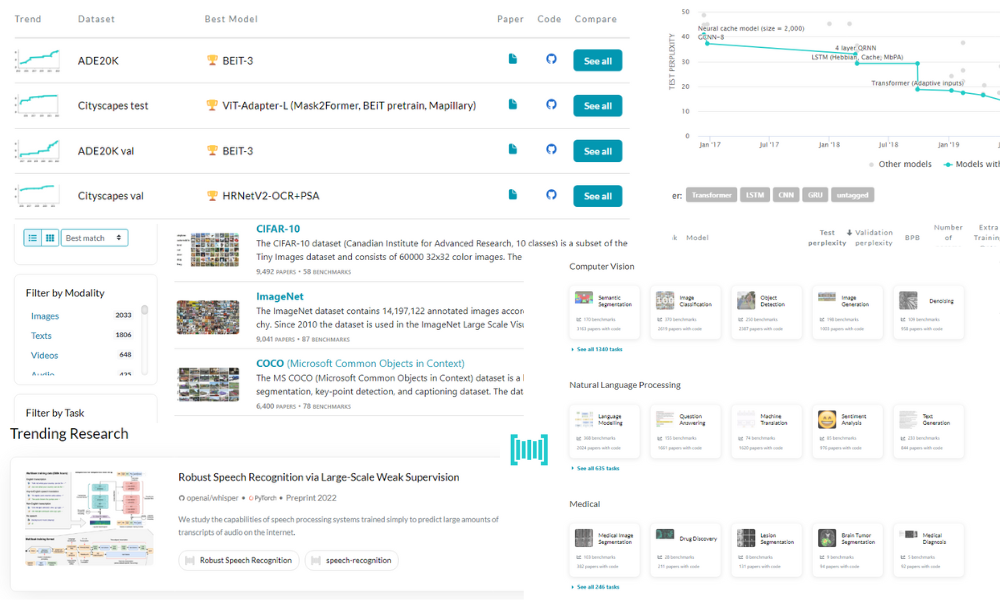Open the Medical Image Segmentation task card
The image size is (1000, 600).
tap(605, 550)
